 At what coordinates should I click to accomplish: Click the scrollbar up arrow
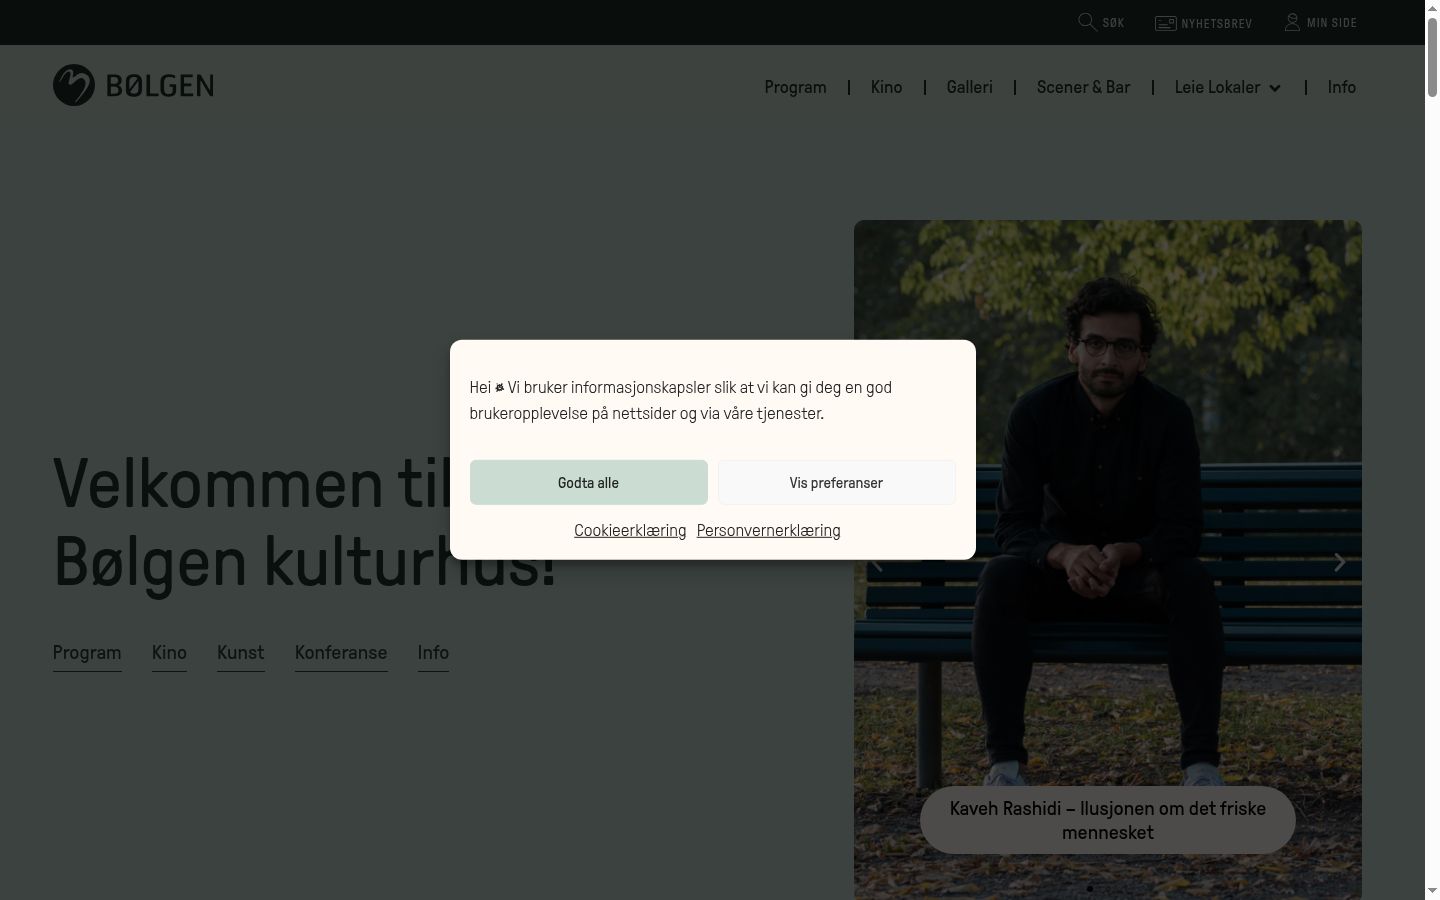point(1432,8)
